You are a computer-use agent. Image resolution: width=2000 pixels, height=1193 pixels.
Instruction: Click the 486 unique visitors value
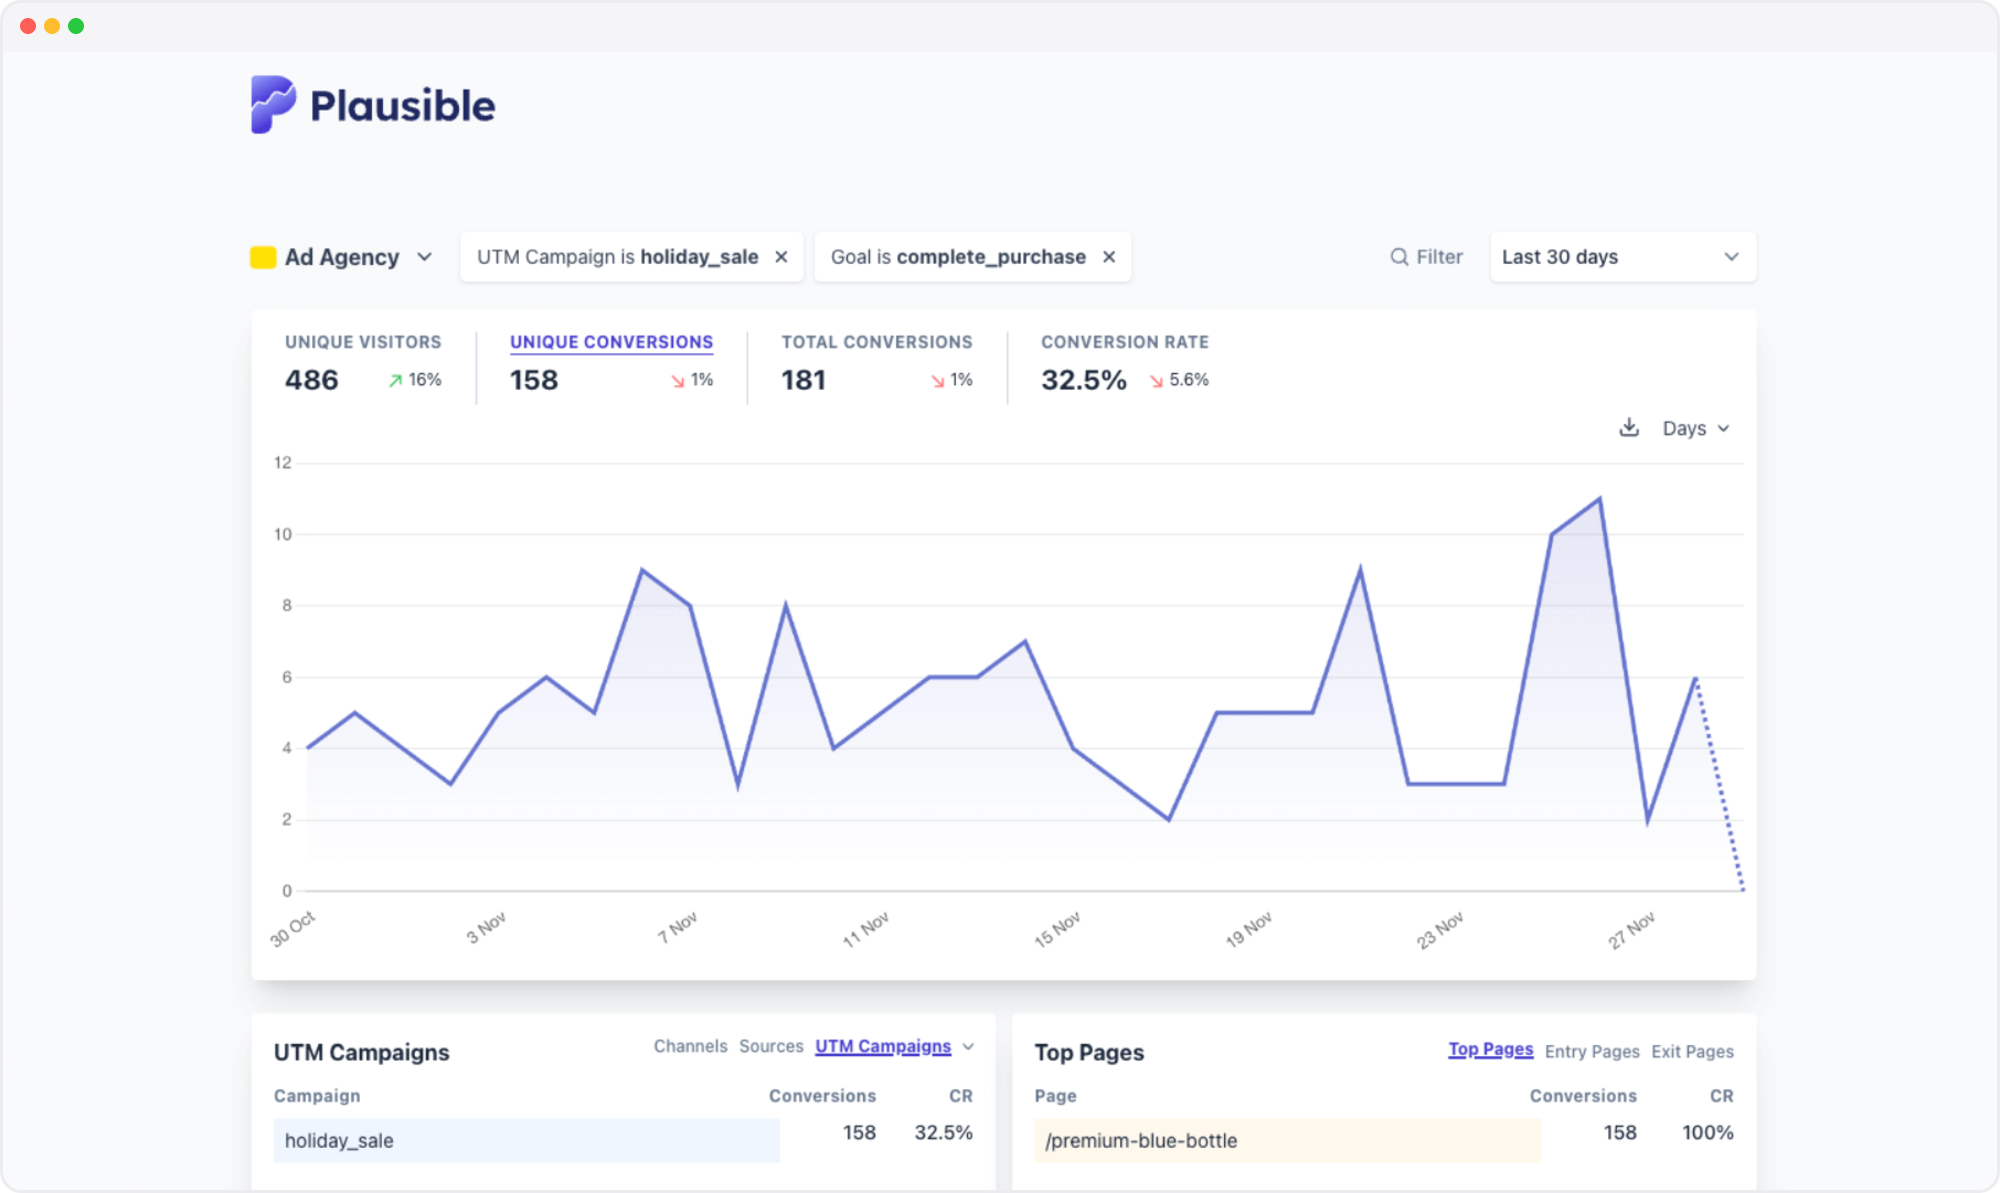point(312,380)
